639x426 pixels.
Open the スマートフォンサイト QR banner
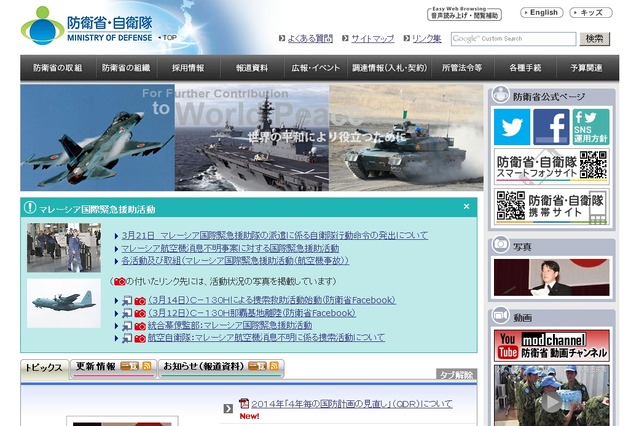click(x=551, y=166)
